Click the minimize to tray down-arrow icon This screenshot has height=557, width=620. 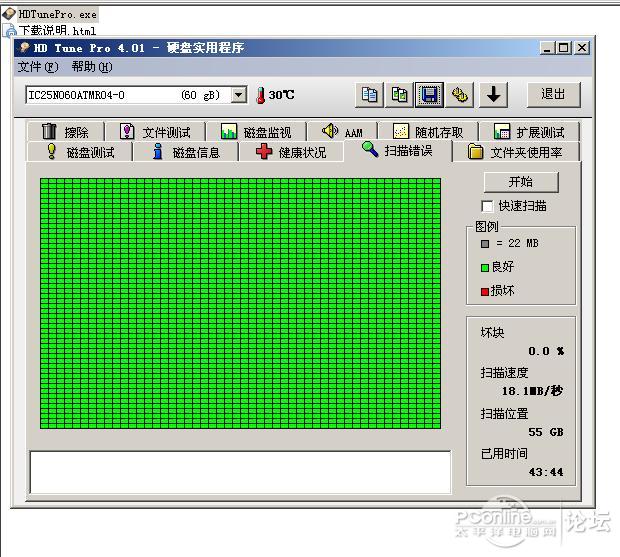point(493,95)
